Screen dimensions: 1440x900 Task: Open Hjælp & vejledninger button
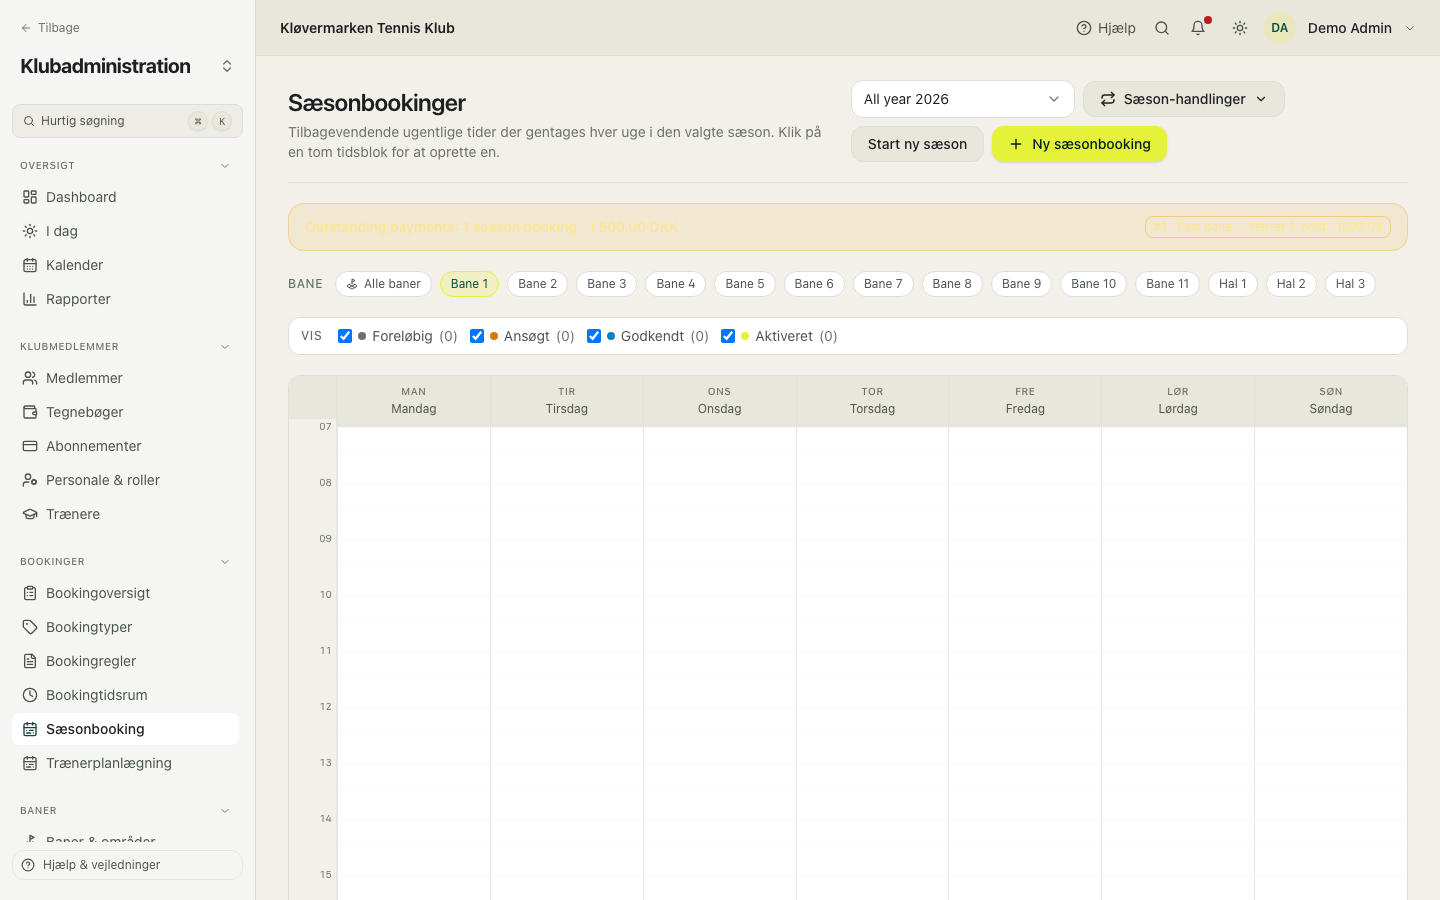[127, 865]
